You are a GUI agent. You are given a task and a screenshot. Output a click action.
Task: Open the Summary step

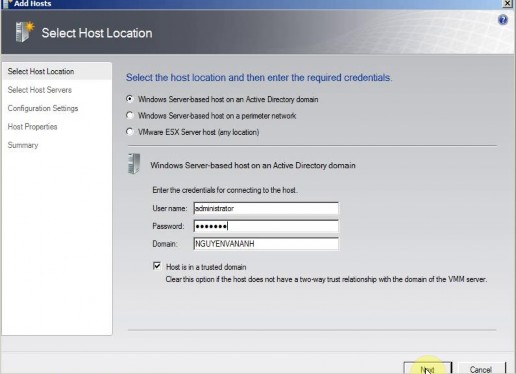click(23, 145)
